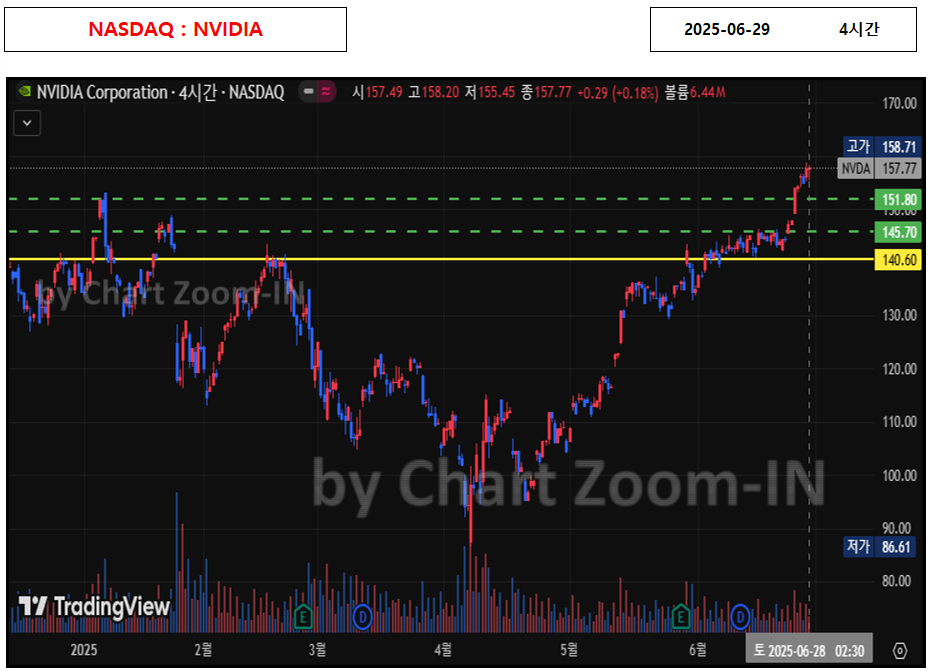Click the 2월 label on time axis

click(x=203, y=650)
